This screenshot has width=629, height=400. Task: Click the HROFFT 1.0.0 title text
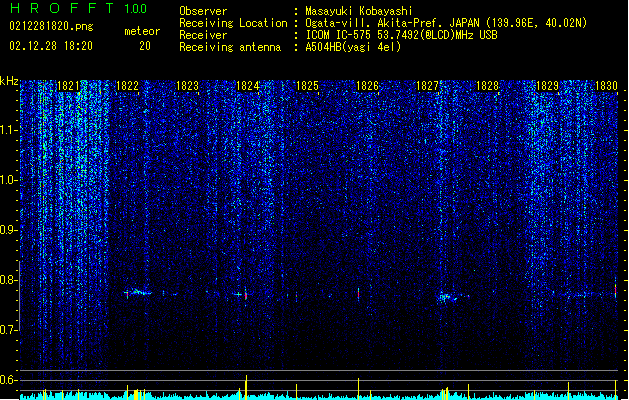tap(79, 8)
